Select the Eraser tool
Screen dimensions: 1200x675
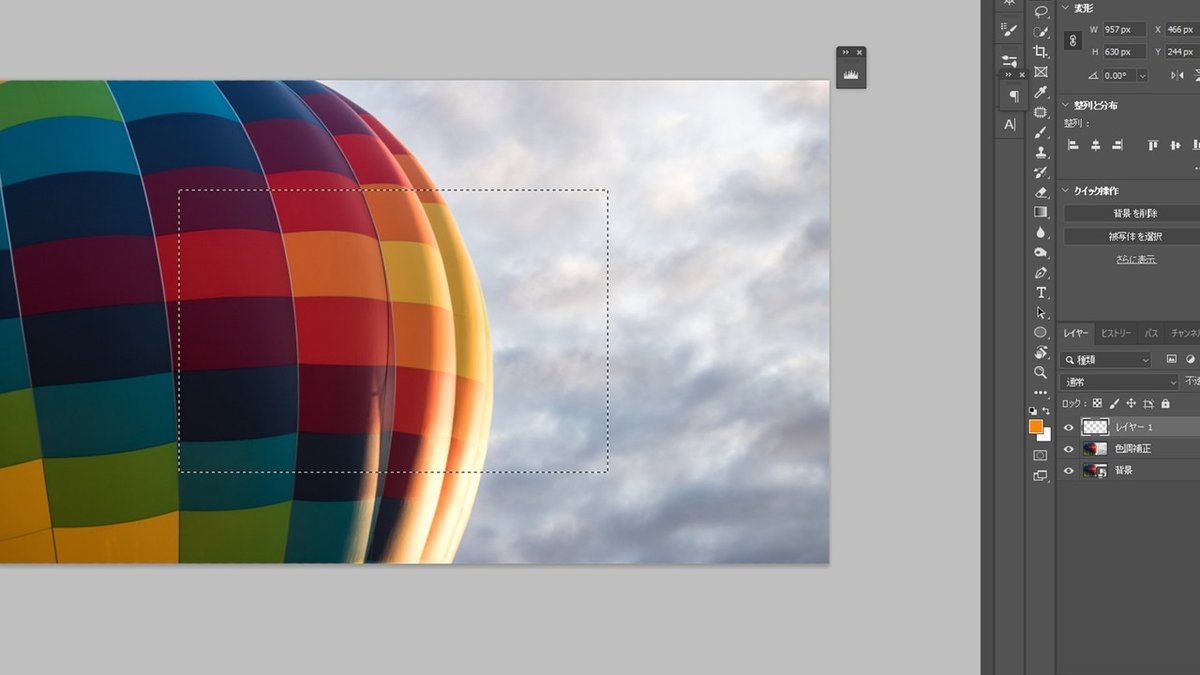coord(1041,192)
